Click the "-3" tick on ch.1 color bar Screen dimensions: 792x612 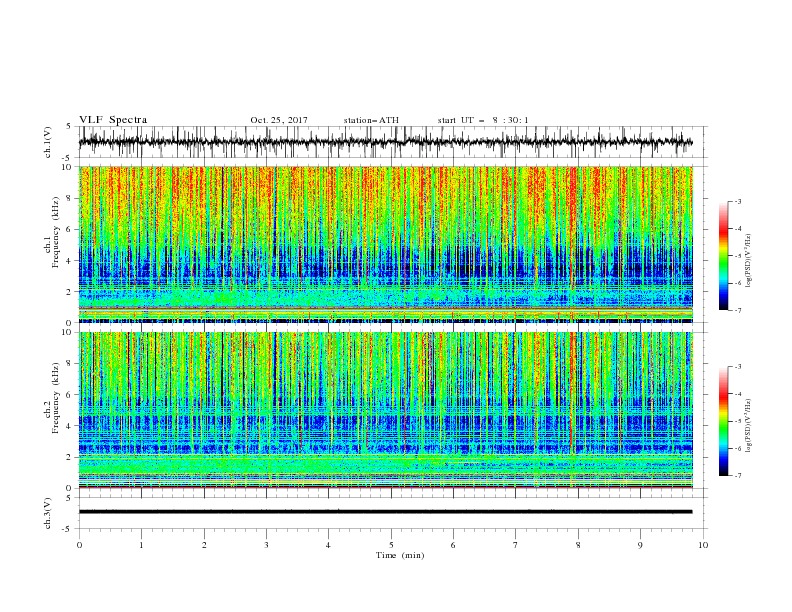coord(738,201)
